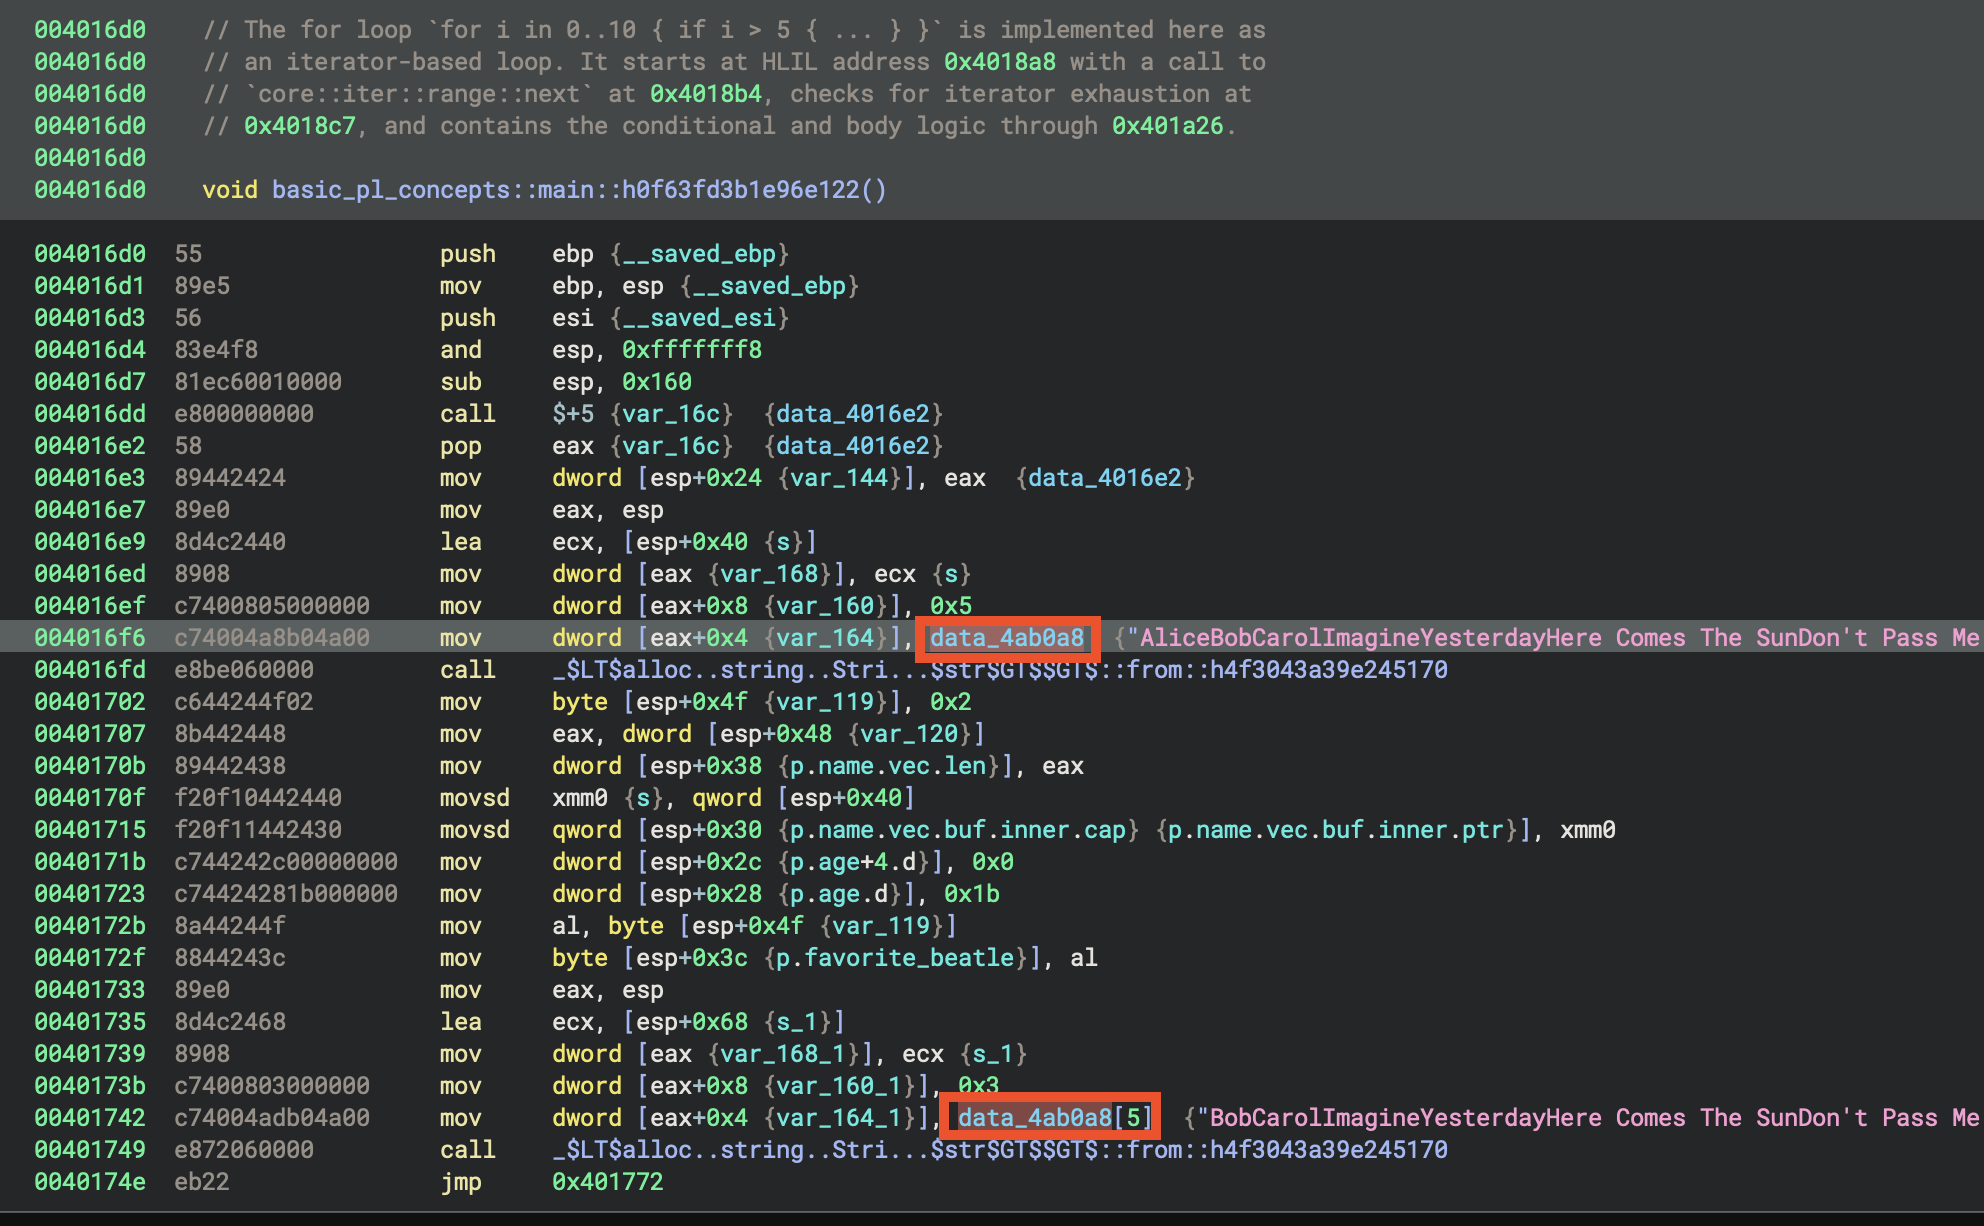Click the first String::from call target
Screen dimensions: 1984x1226
pyautogui.click(x=999, y=670)
